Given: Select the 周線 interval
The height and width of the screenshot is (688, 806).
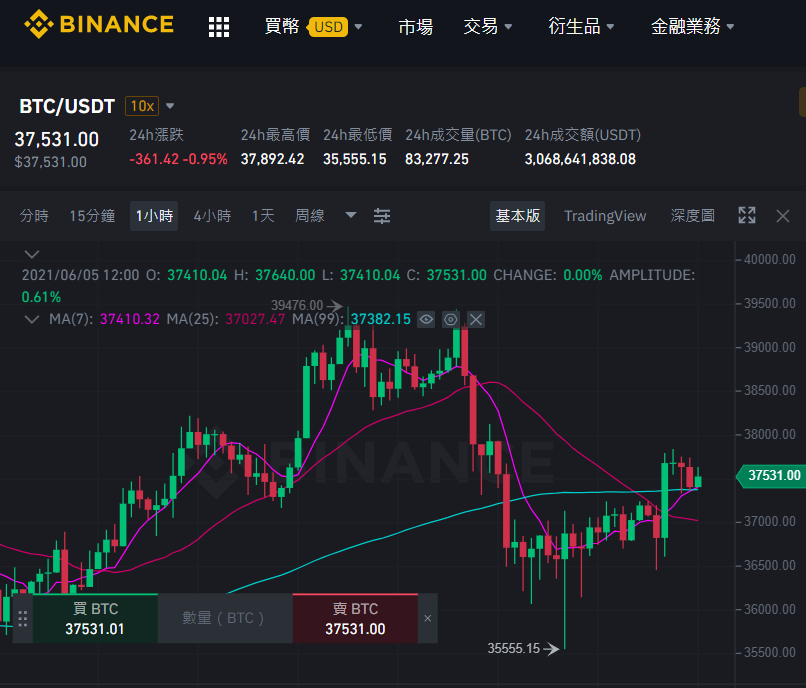Looking at the screenshot, I should (309, 215).
